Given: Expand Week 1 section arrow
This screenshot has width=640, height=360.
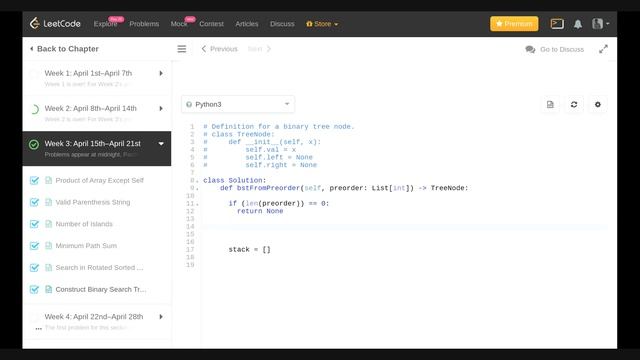Looking at the screenshot, I should point(161,73).
